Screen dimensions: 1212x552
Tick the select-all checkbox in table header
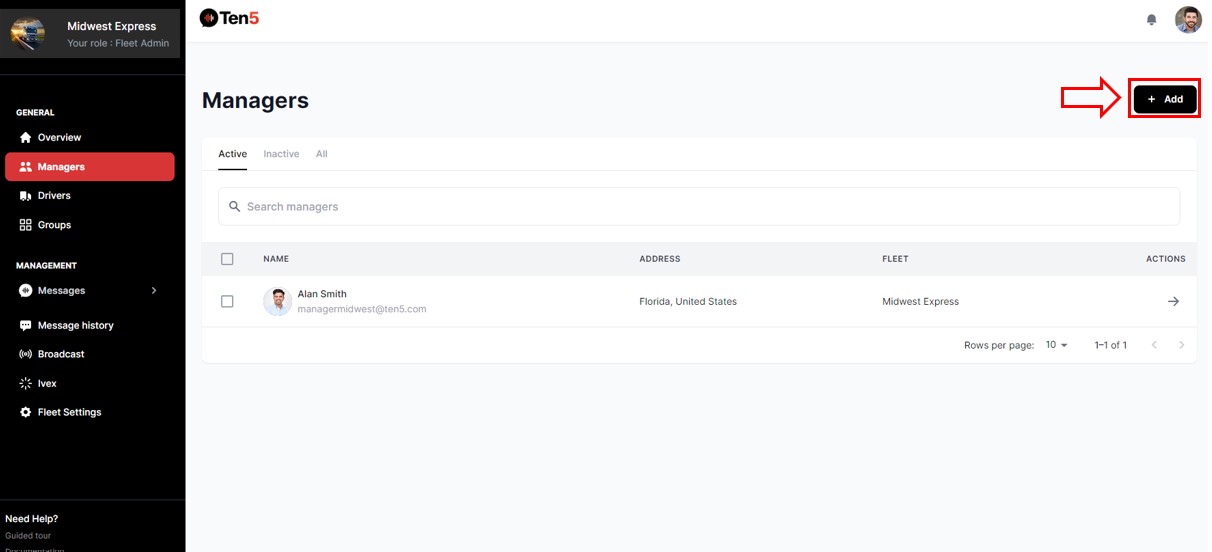pyautogui.click(x=227, y=259)
